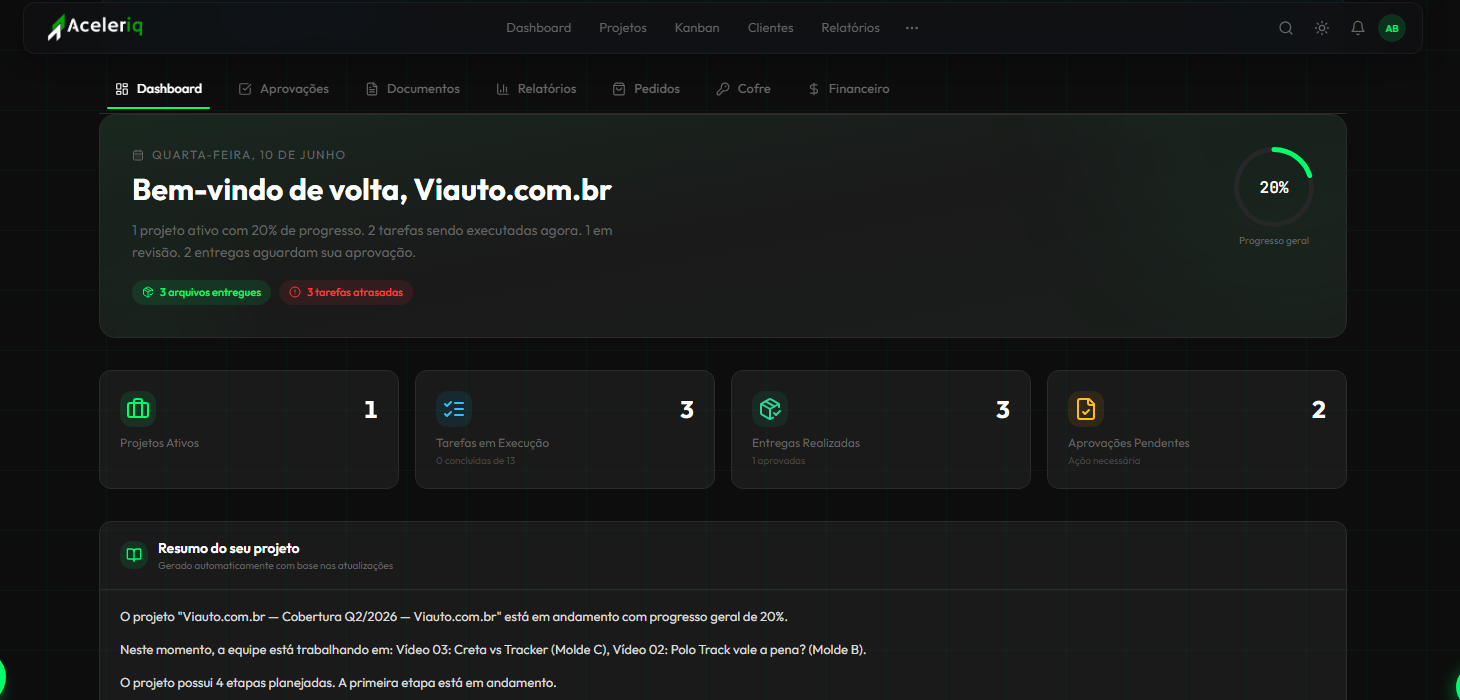Screen dimensions: 1460x700
Task: Open the Tarefas em Execução card
Action: coord(565,429)
